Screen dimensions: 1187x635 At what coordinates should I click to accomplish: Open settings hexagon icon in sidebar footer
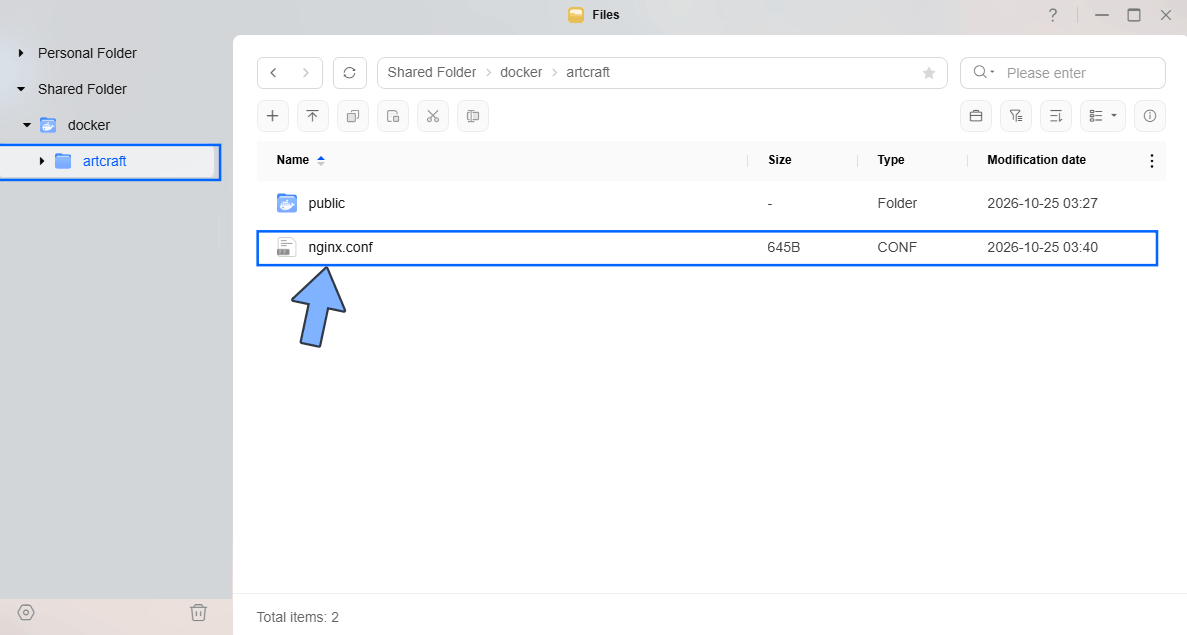(x=26, y=612)
